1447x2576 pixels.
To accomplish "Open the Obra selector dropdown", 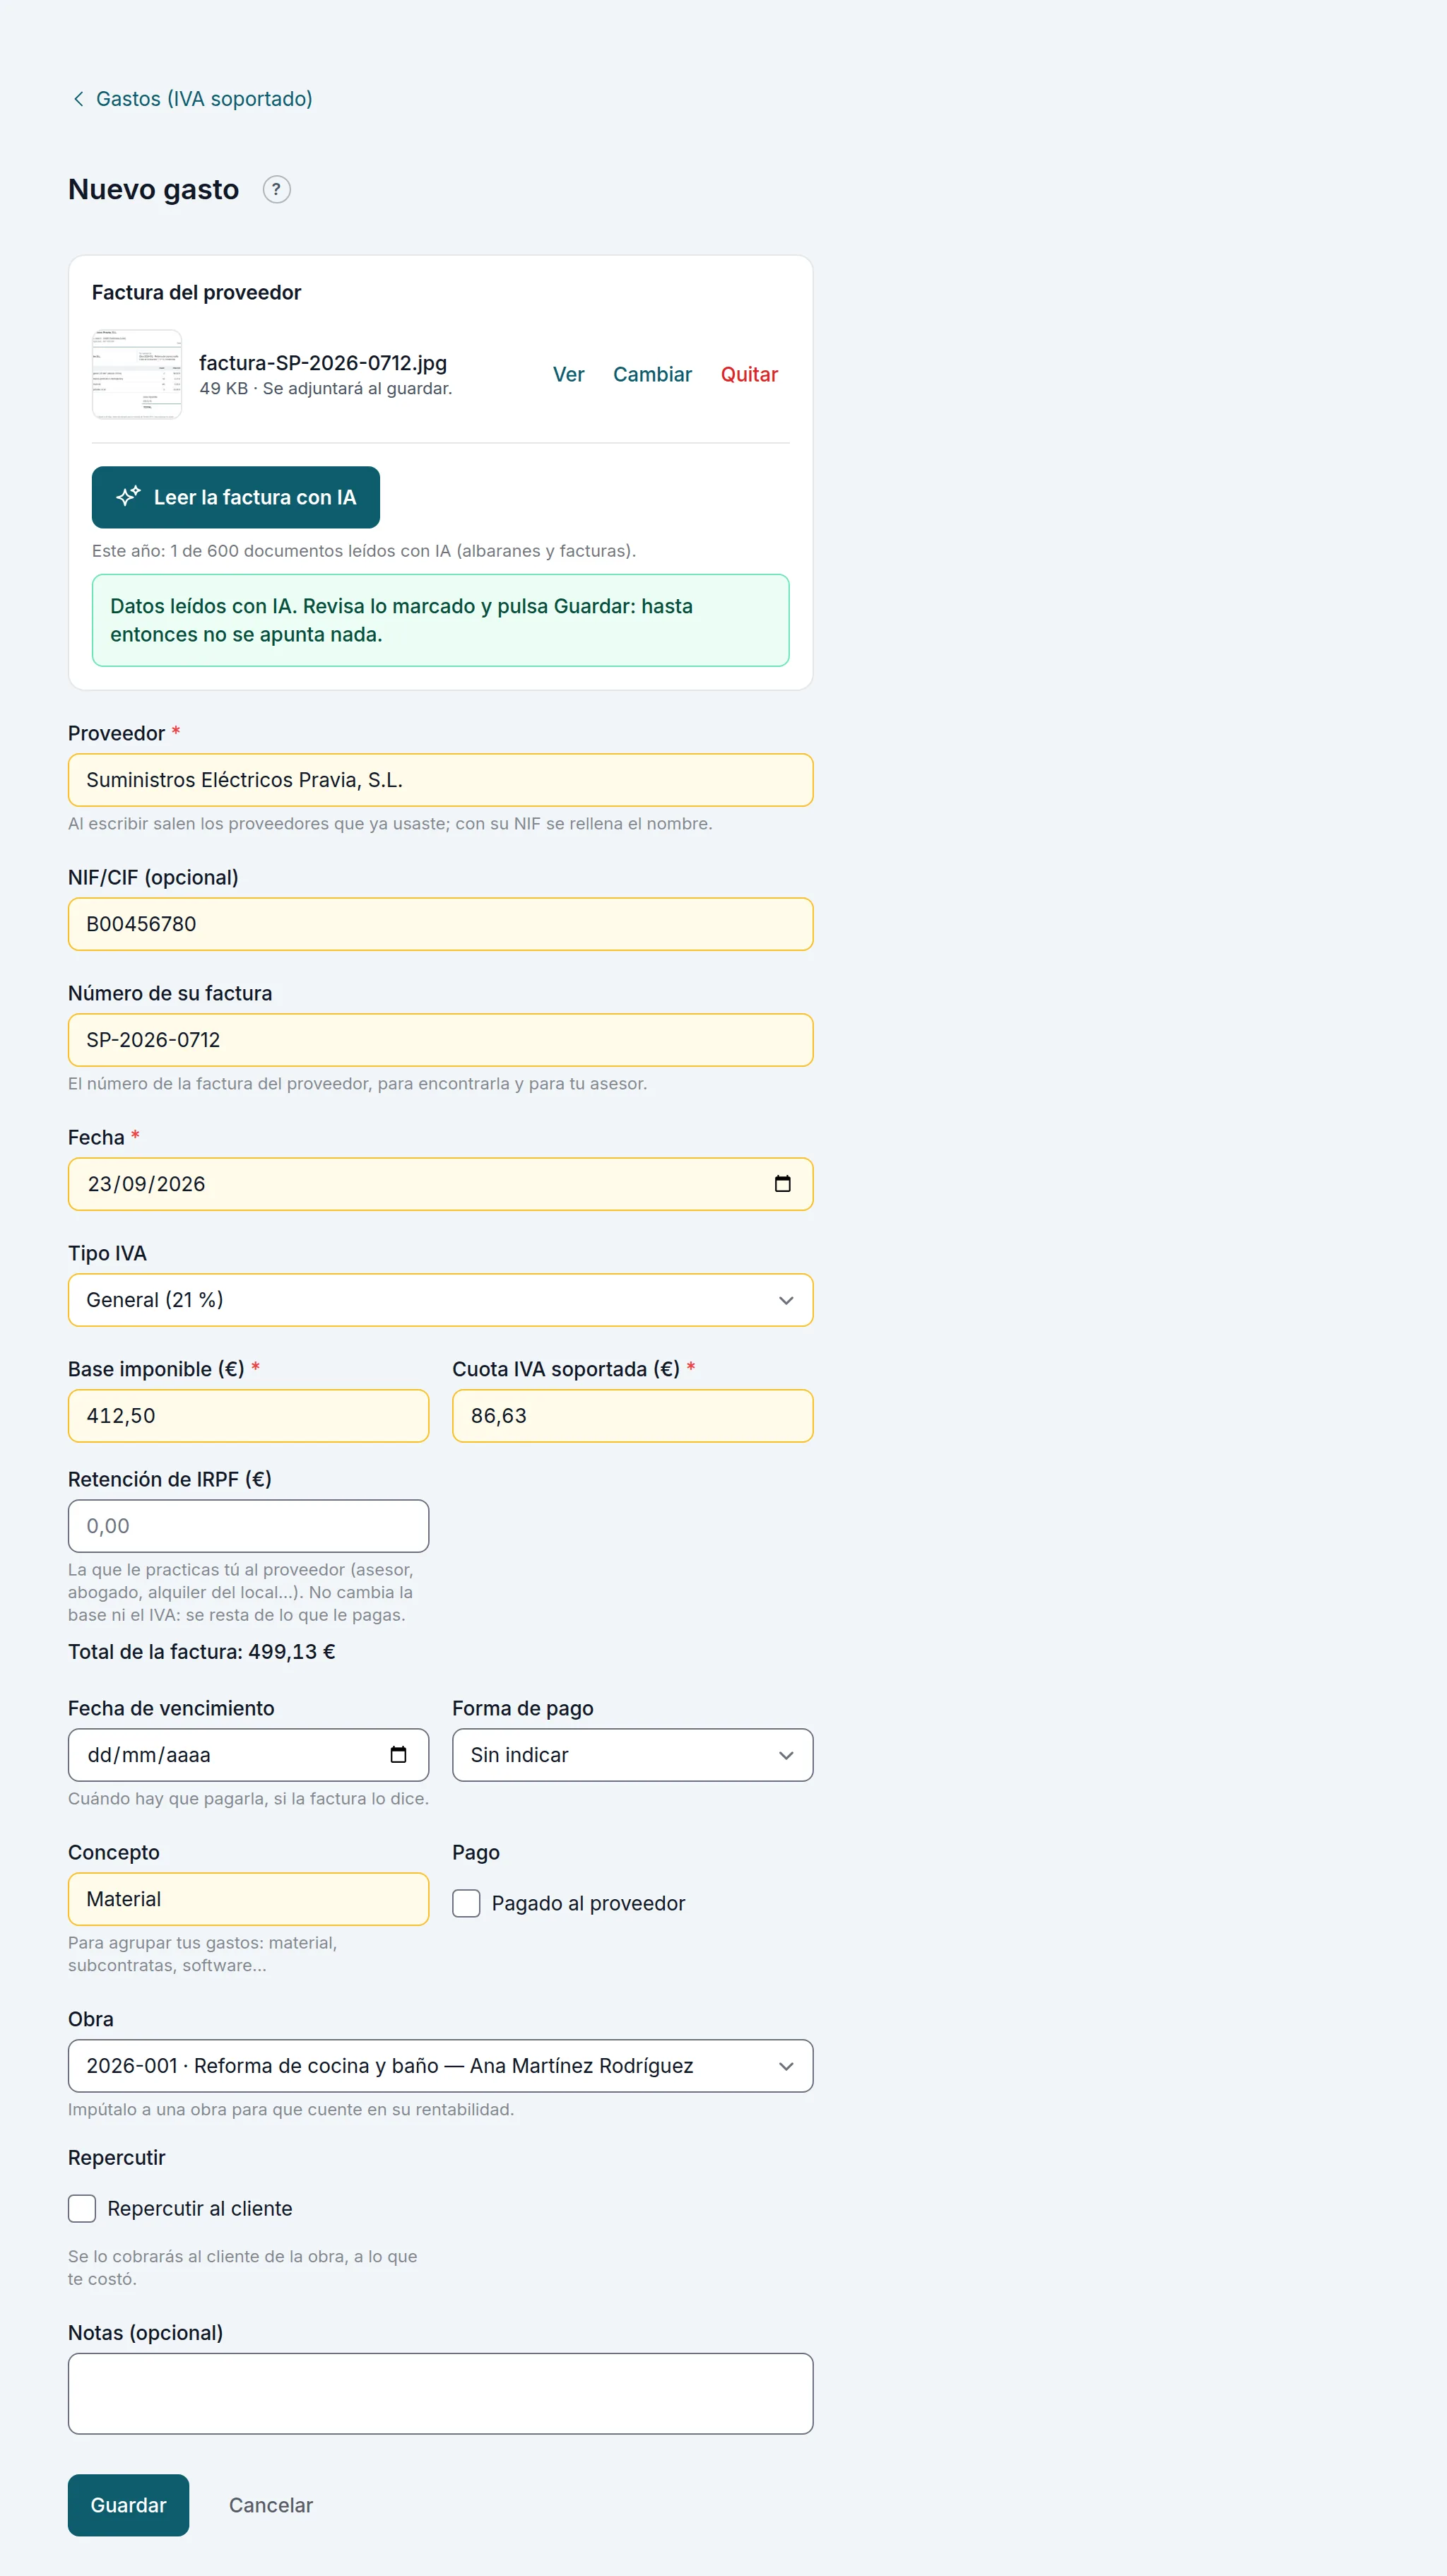I will tap(440, 2066).
